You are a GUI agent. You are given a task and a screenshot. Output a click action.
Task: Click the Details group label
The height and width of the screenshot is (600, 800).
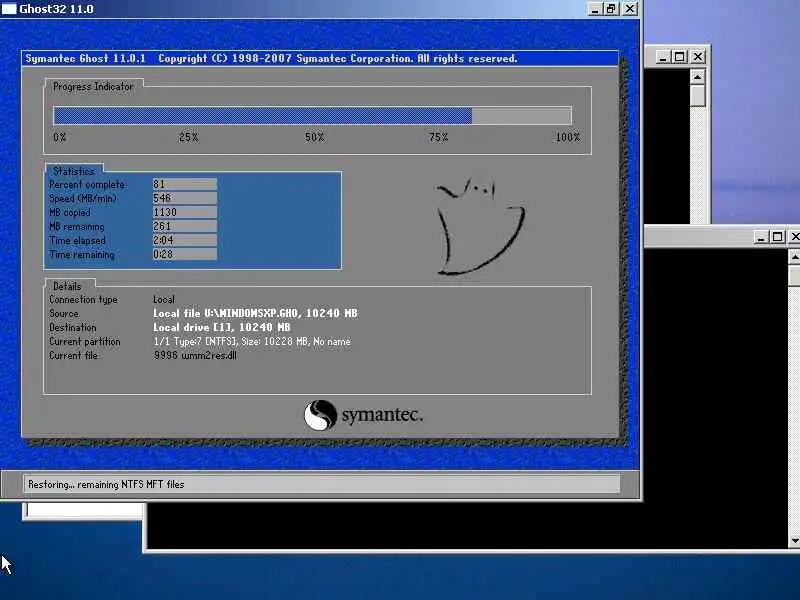pyautogui.click(x=67, y=286)
